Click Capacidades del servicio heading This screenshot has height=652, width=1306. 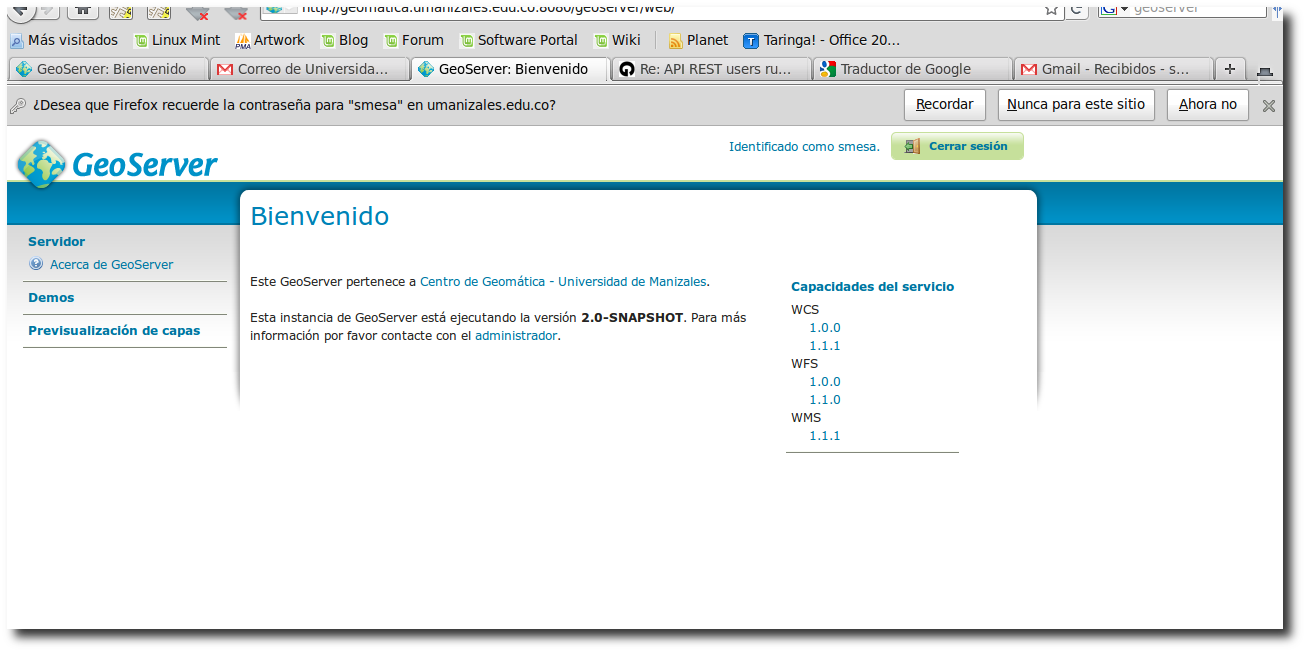point(872,287)
